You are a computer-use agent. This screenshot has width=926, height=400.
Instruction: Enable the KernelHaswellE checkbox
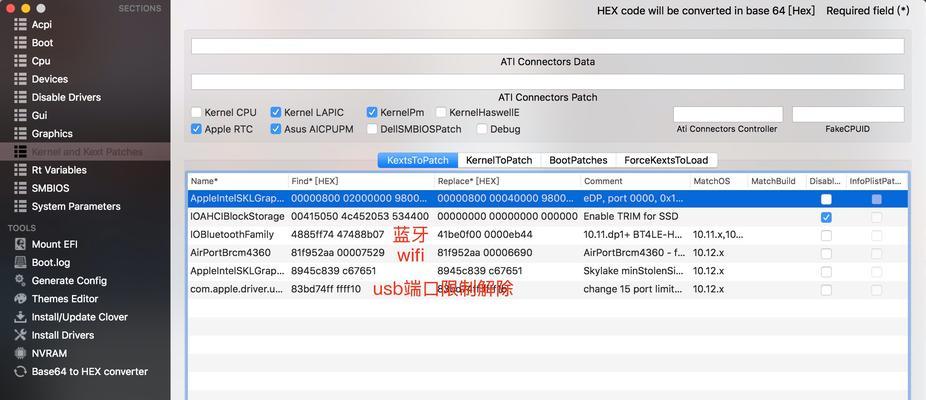(441, 112)
